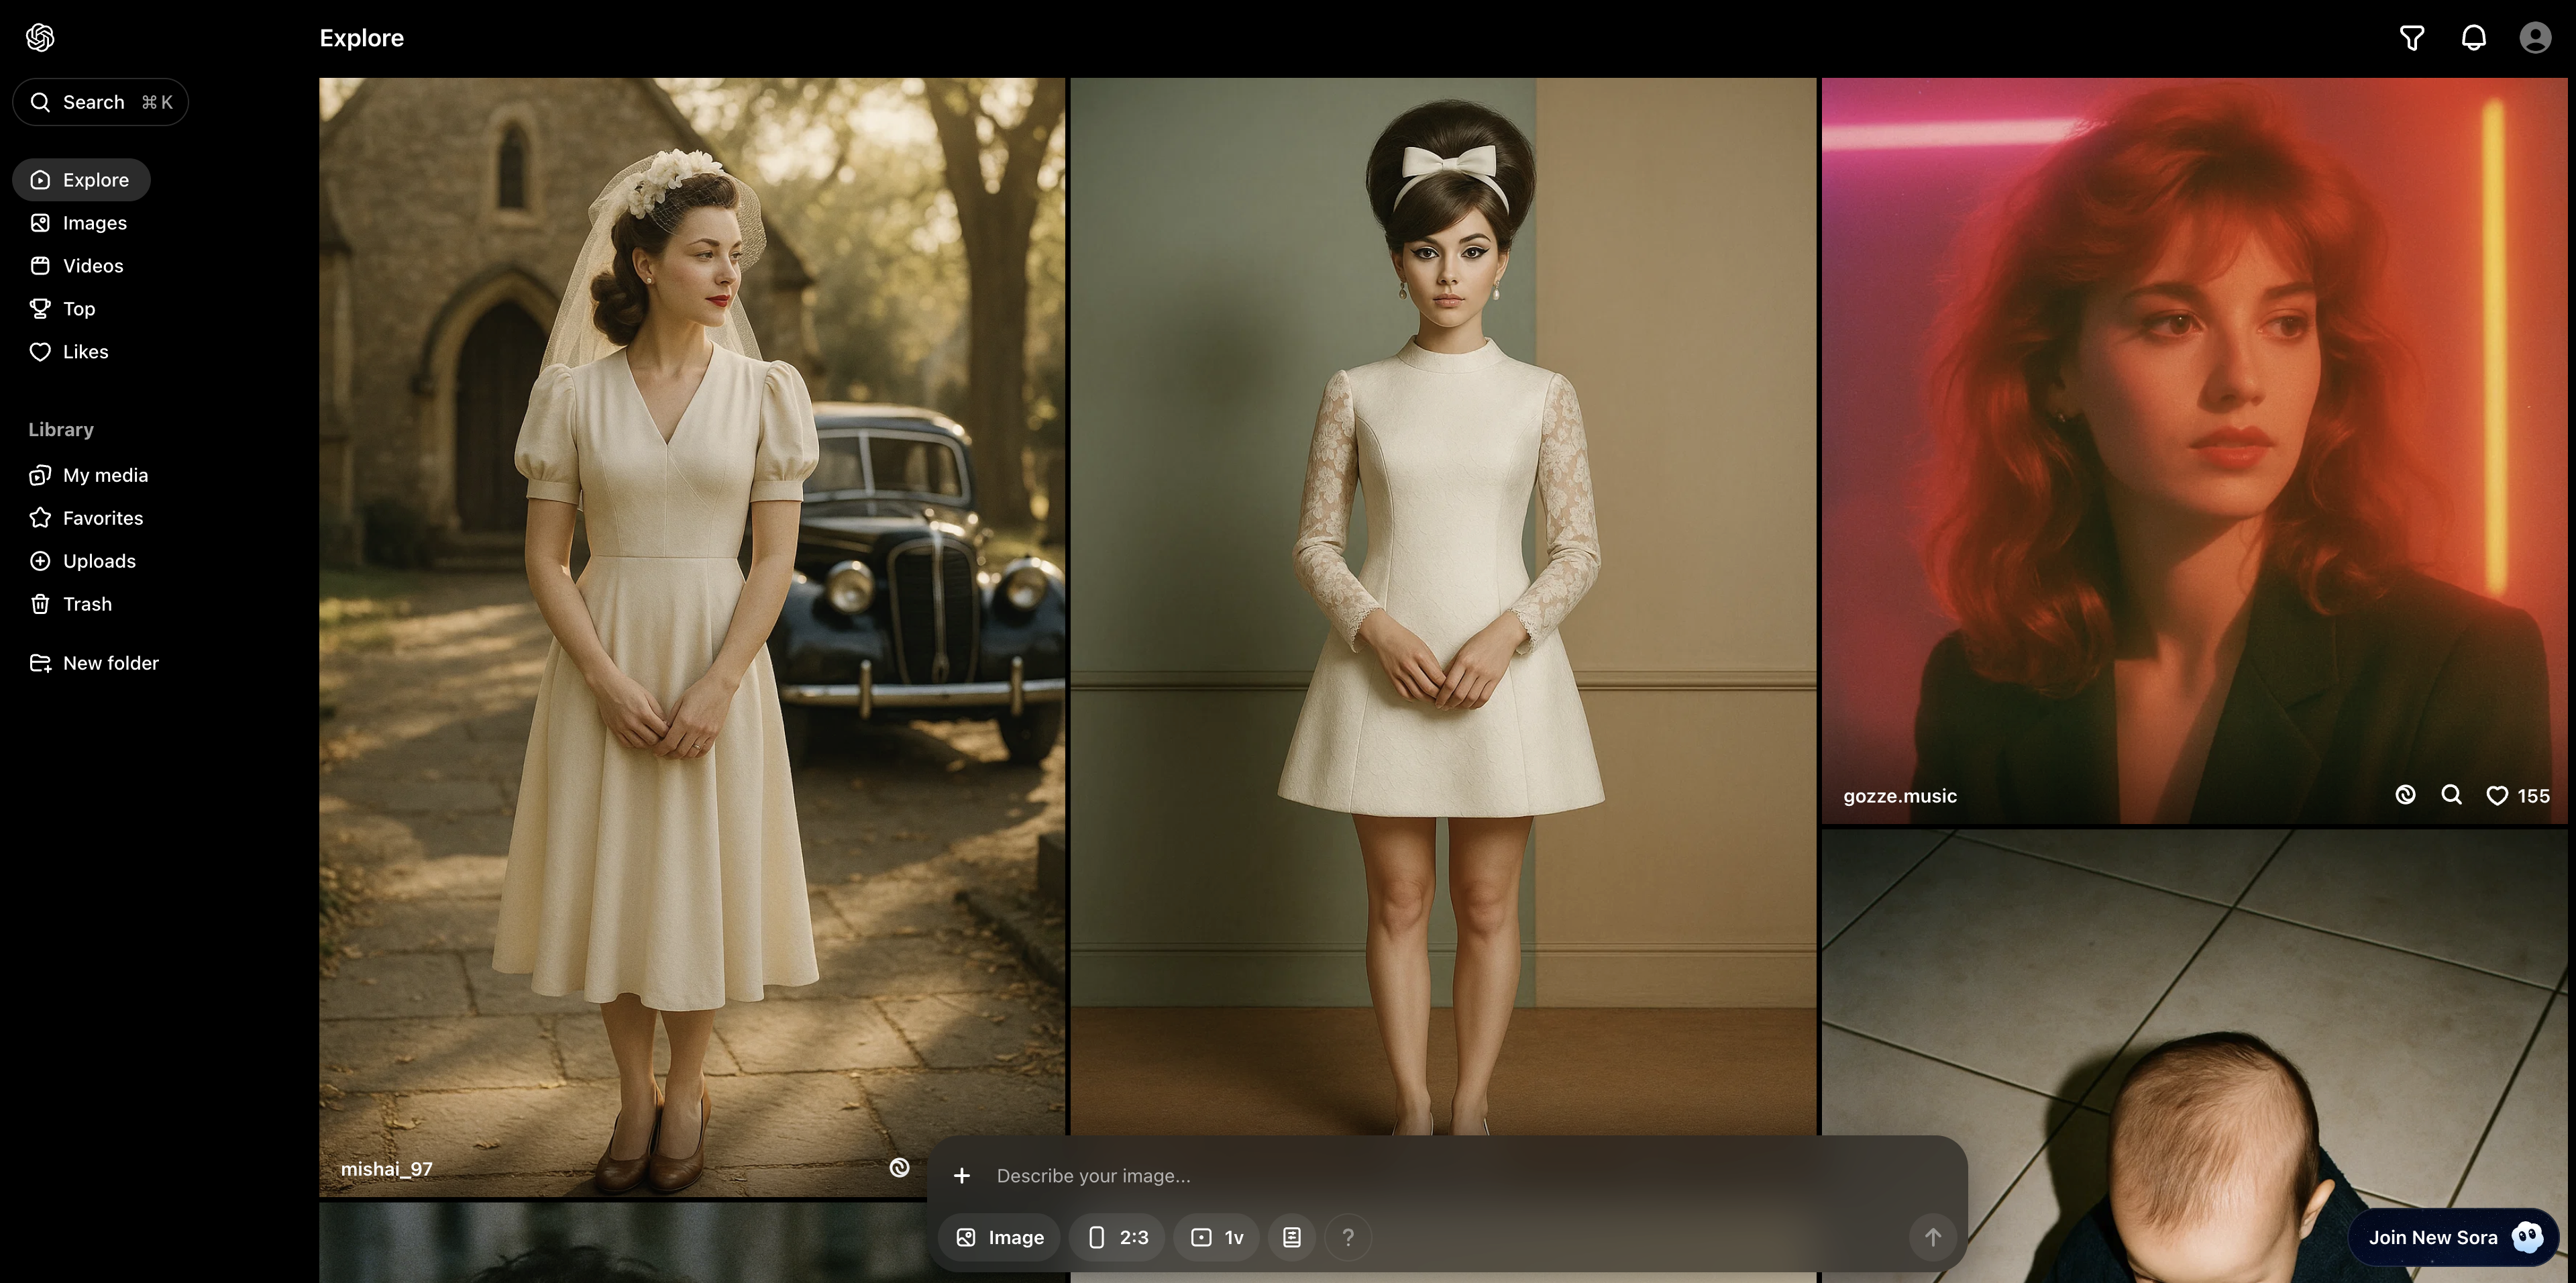This screenshot has height=1283, width=2576.
Task: Open the presets storyboard icon
Action: click(1292, 1238)
